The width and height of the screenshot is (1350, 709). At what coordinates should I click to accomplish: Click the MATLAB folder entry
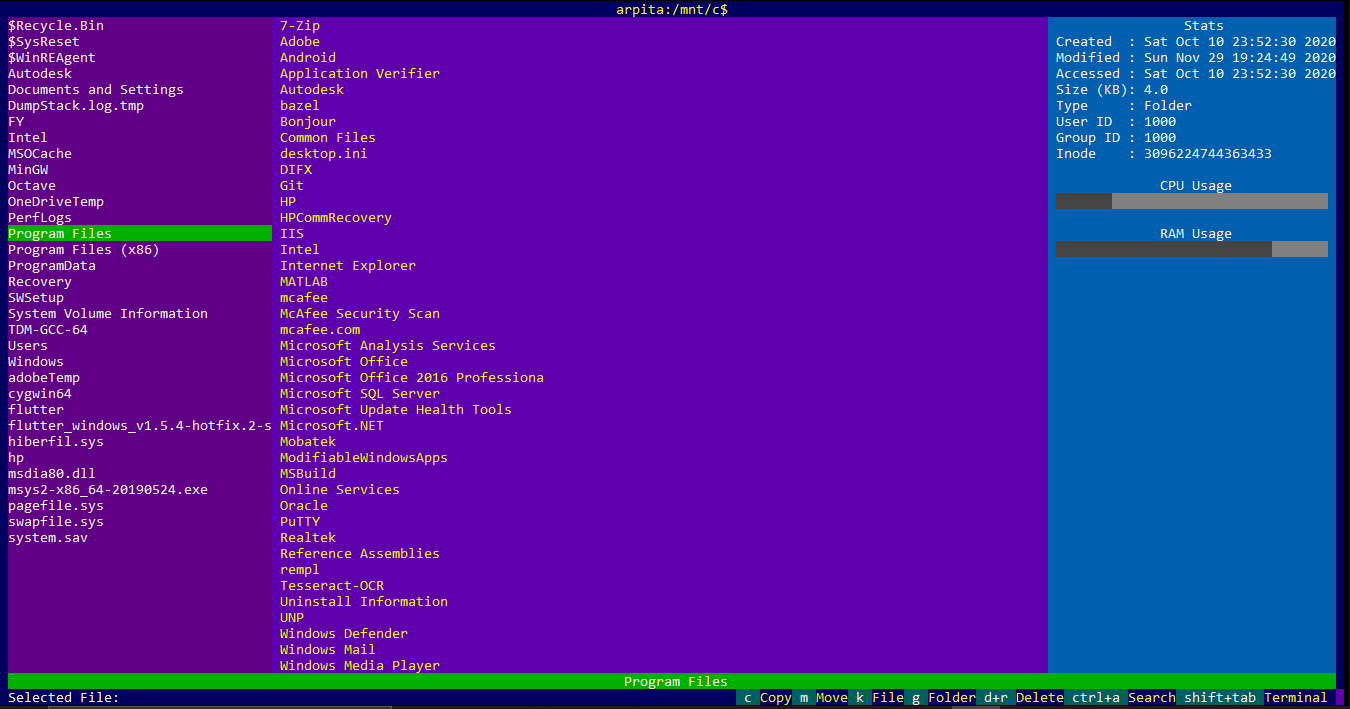[x=304, y=281]
